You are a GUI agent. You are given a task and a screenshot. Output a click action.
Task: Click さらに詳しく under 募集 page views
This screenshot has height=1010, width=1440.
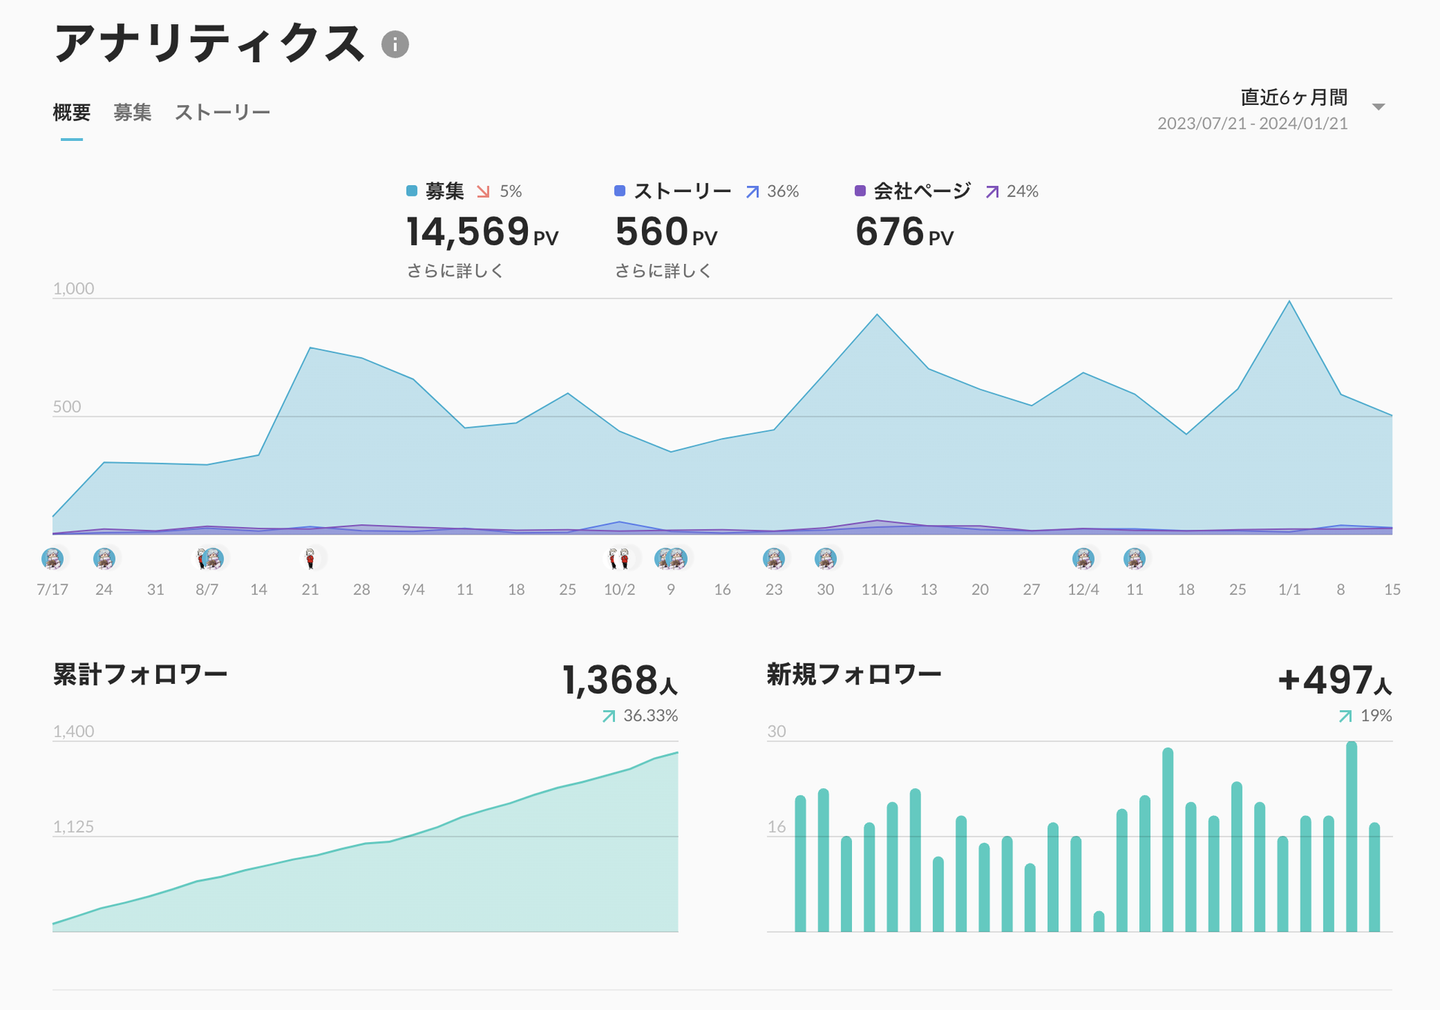[455, 271]
